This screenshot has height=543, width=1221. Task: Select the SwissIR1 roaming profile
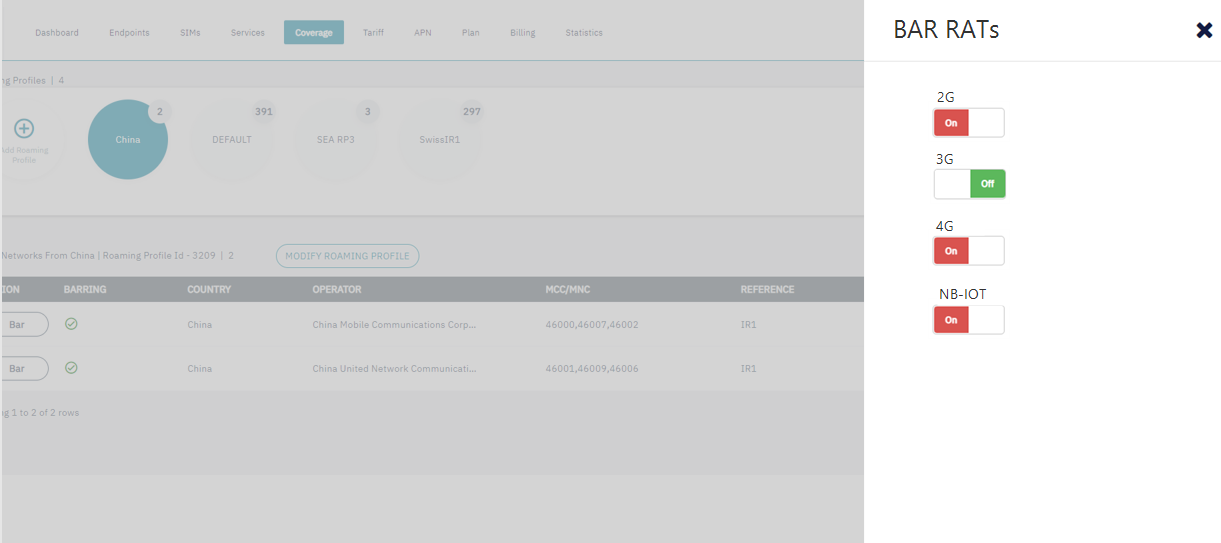pos(440,140)
